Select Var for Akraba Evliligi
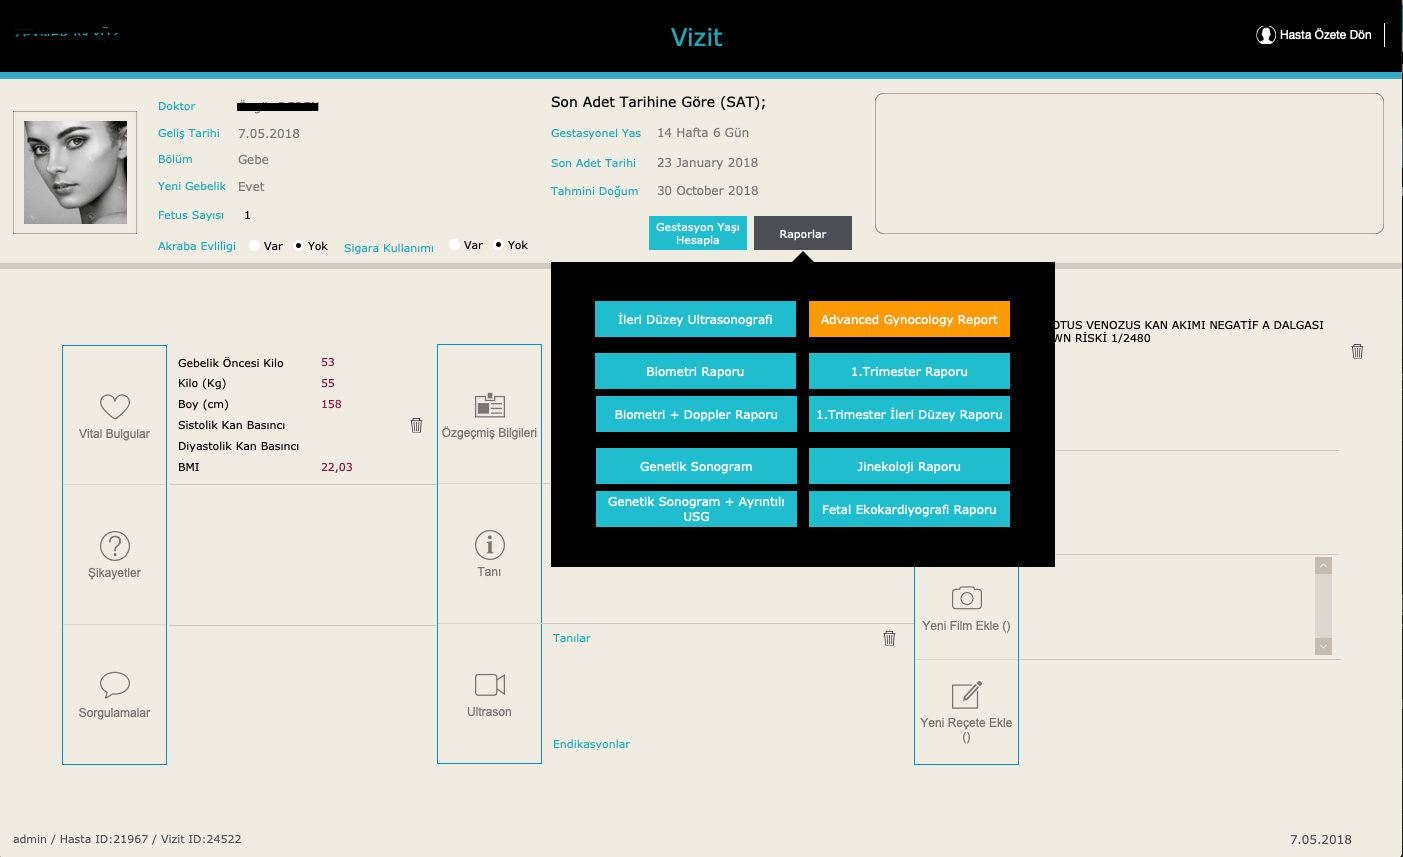Screen dimensions: 1403x857 point(254,245)
